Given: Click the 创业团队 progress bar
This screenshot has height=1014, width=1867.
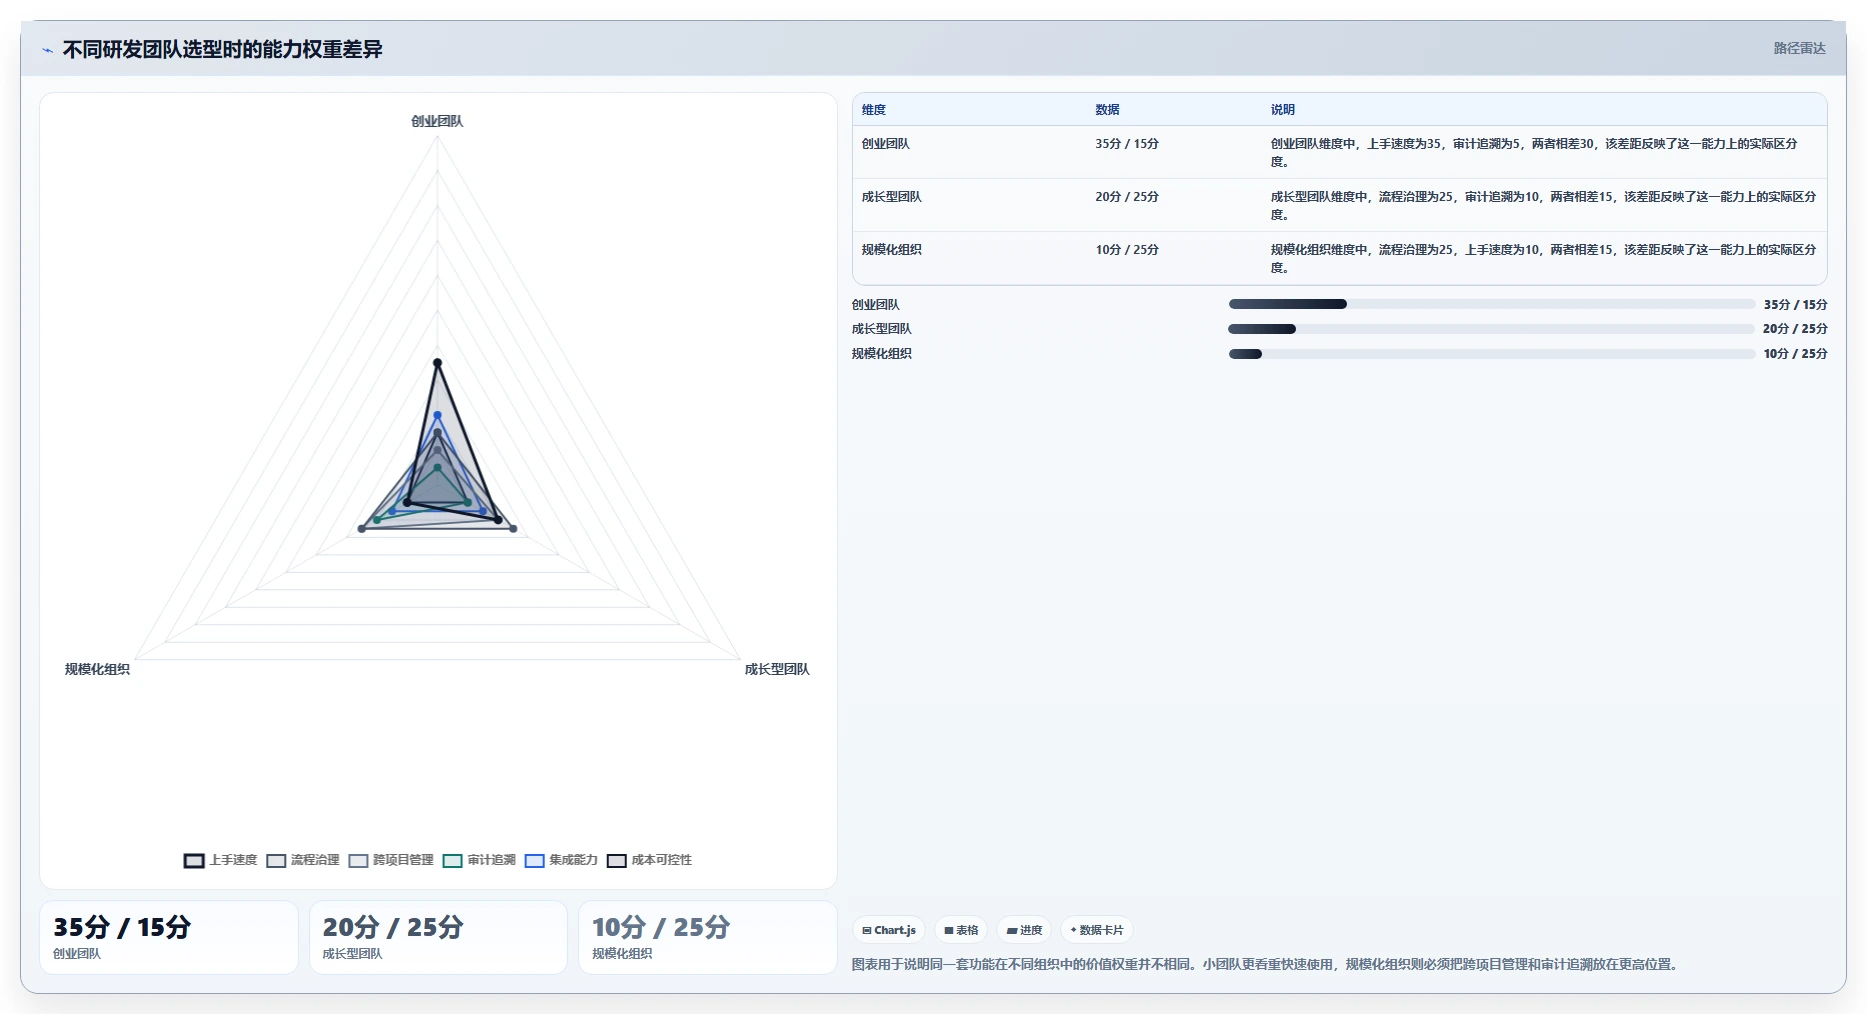Looking at the screenshot, I should pyautogui.click(x=1491, y=304).
